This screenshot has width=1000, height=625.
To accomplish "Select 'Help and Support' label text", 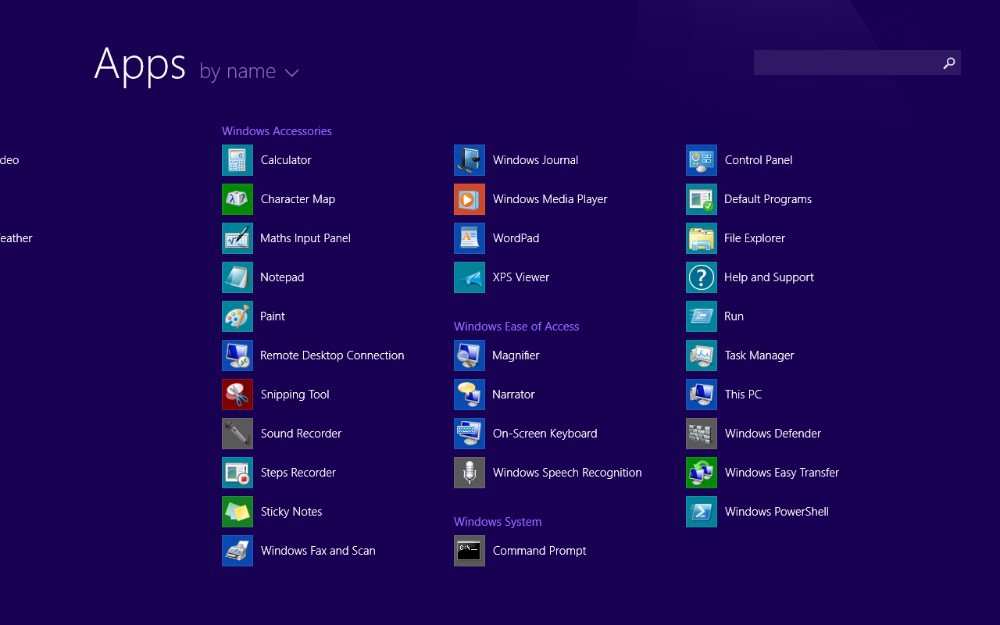I will point(768,277).
